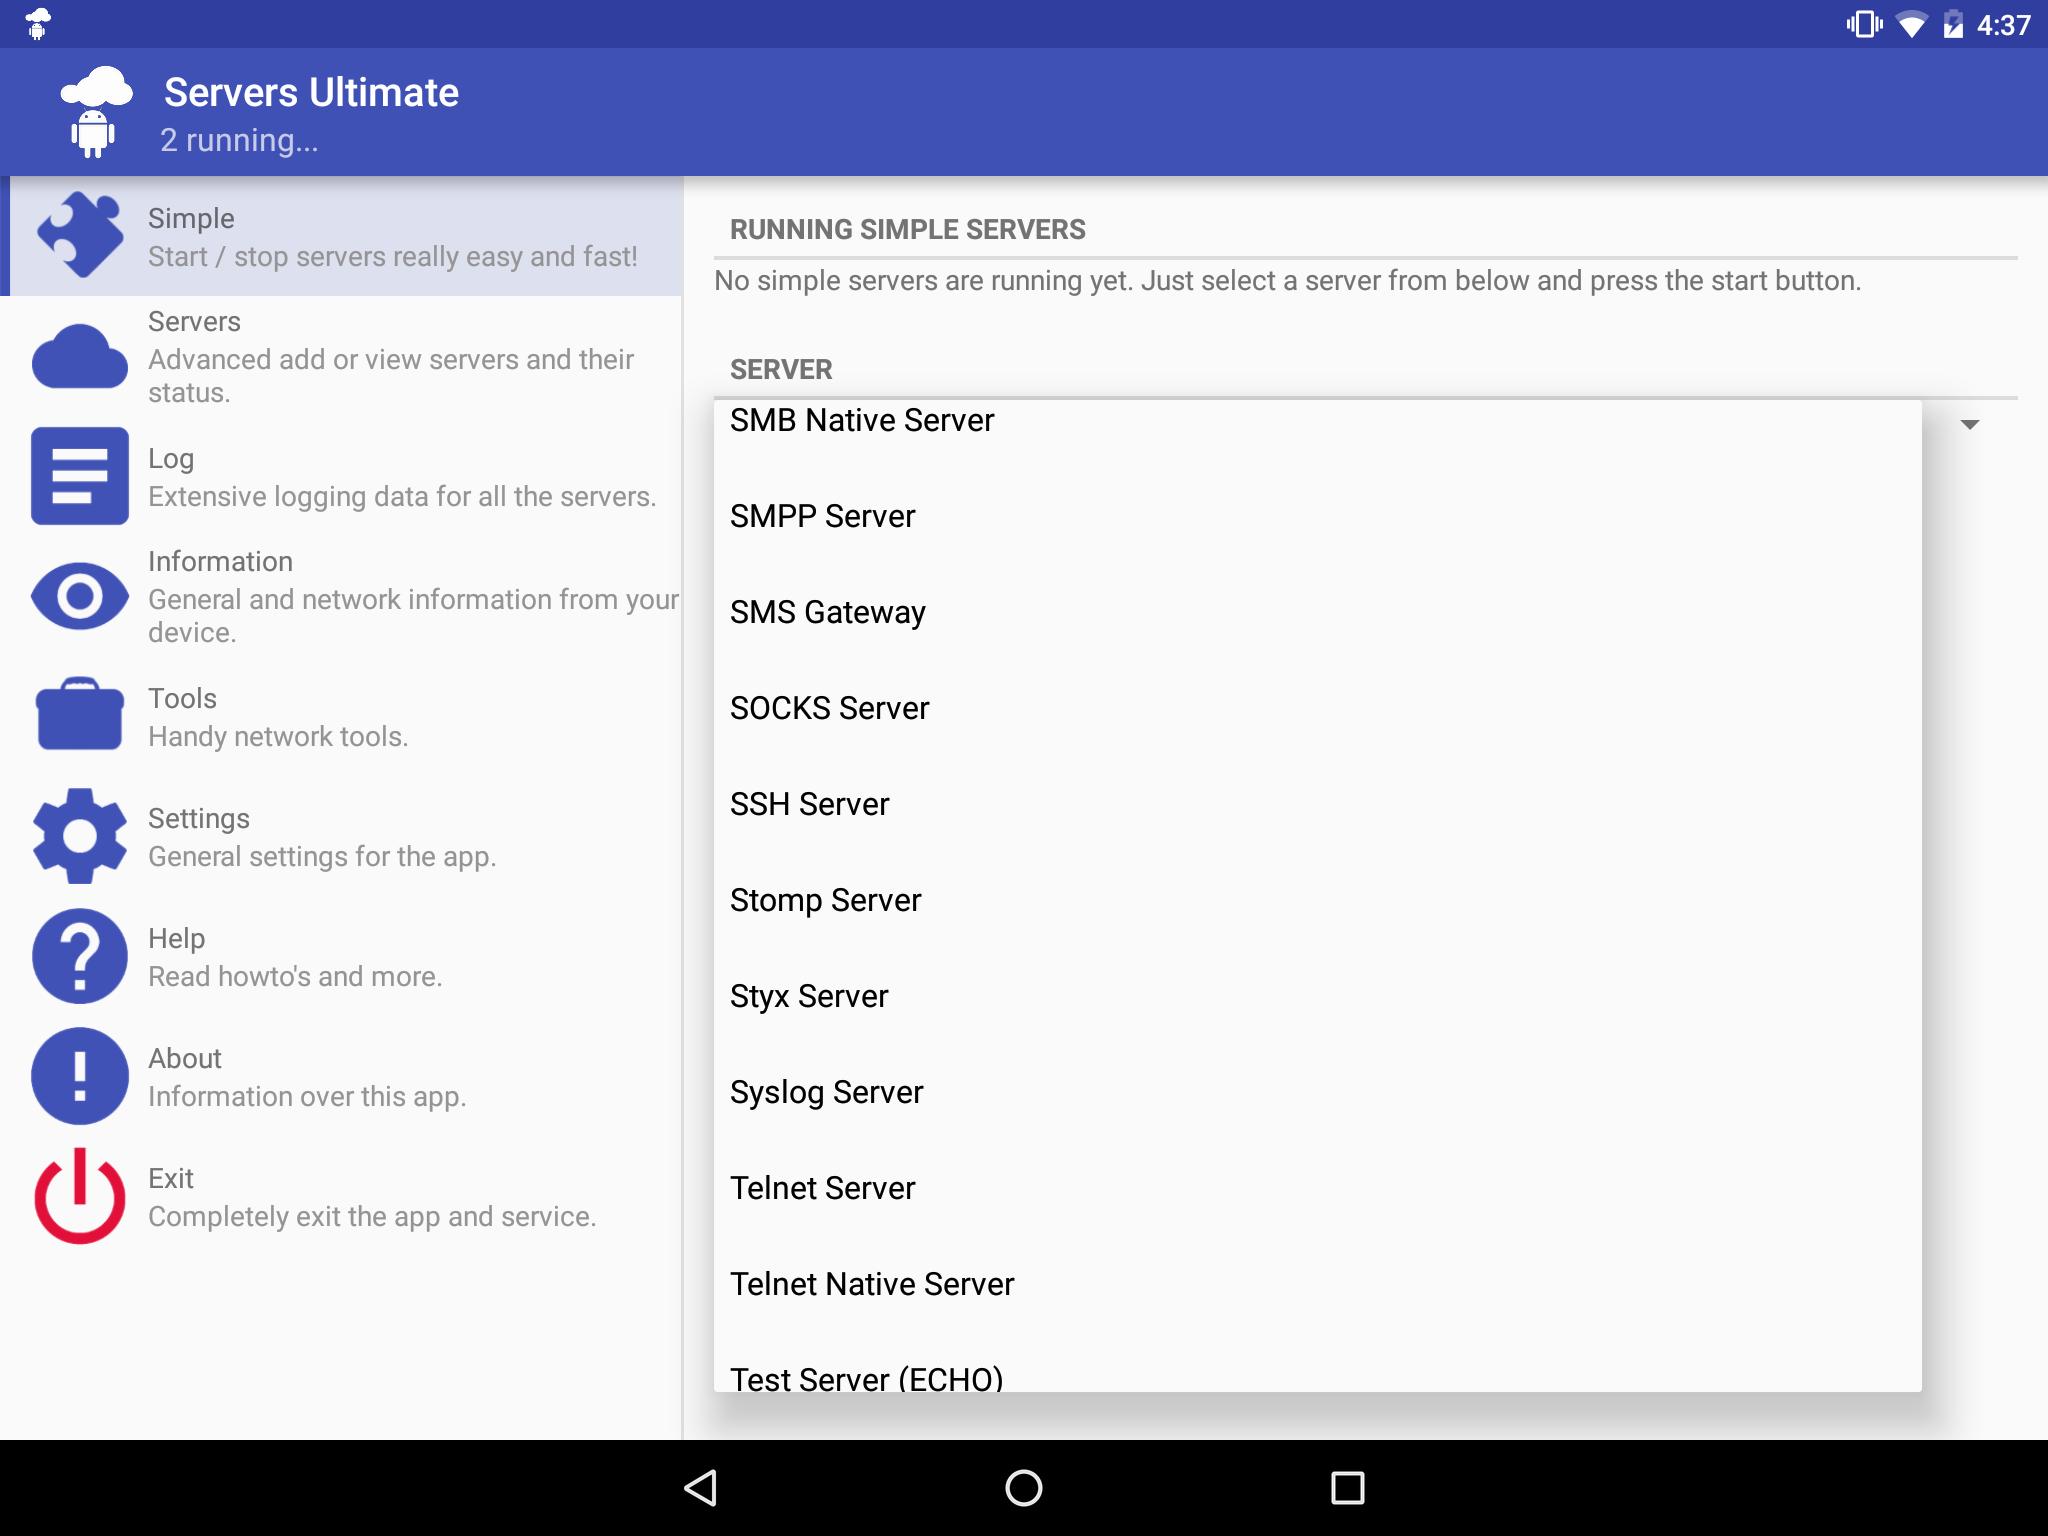Viewport: 2048px width, 1536px height.
Task: Tap the Android back navigation button
Action: coord(701,1488)
